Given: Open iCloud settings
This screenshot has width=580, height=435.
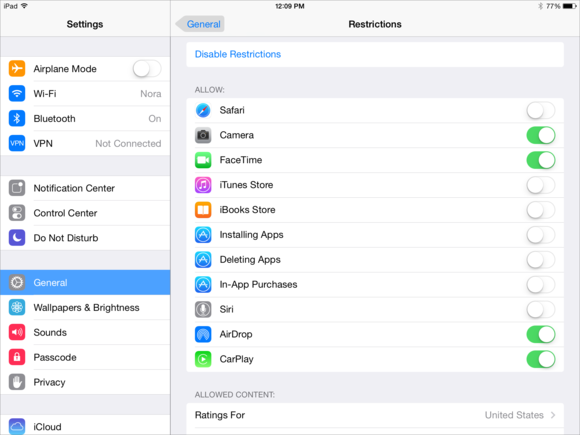Looking at the screenshot, I should (85, 425).
